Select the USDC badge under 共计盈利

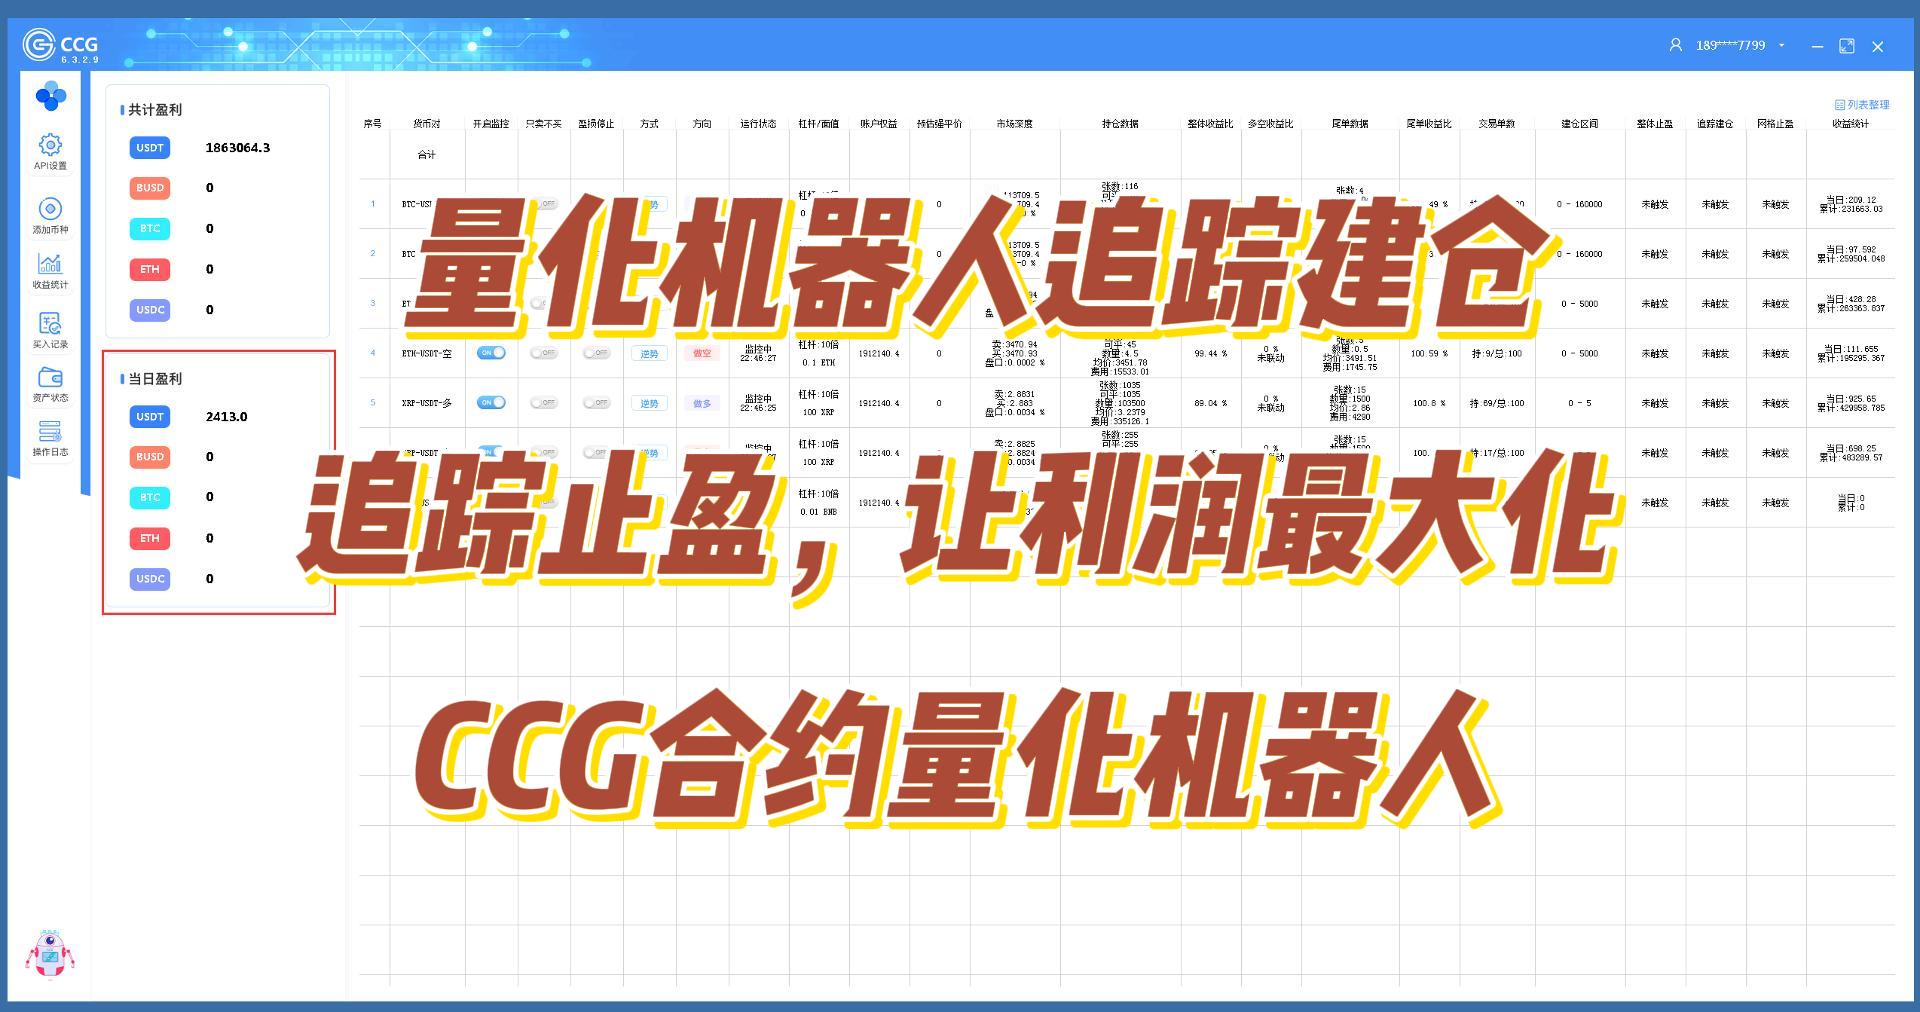[150, 310]
